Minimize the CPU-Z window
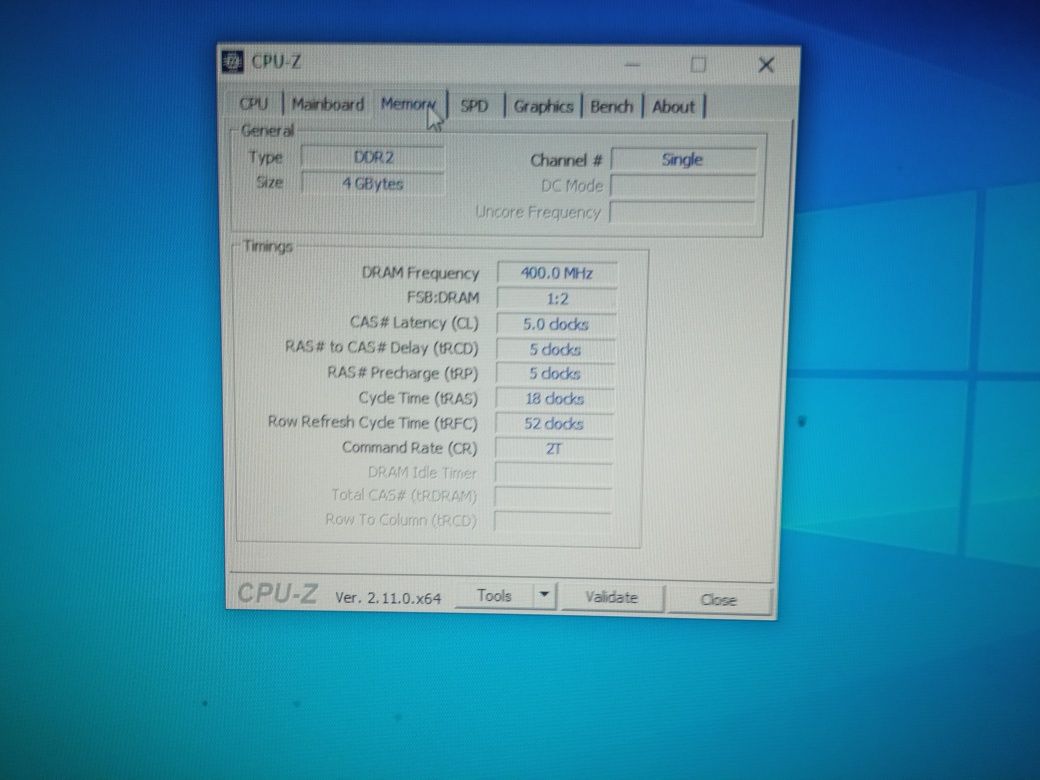 [633, 65]
